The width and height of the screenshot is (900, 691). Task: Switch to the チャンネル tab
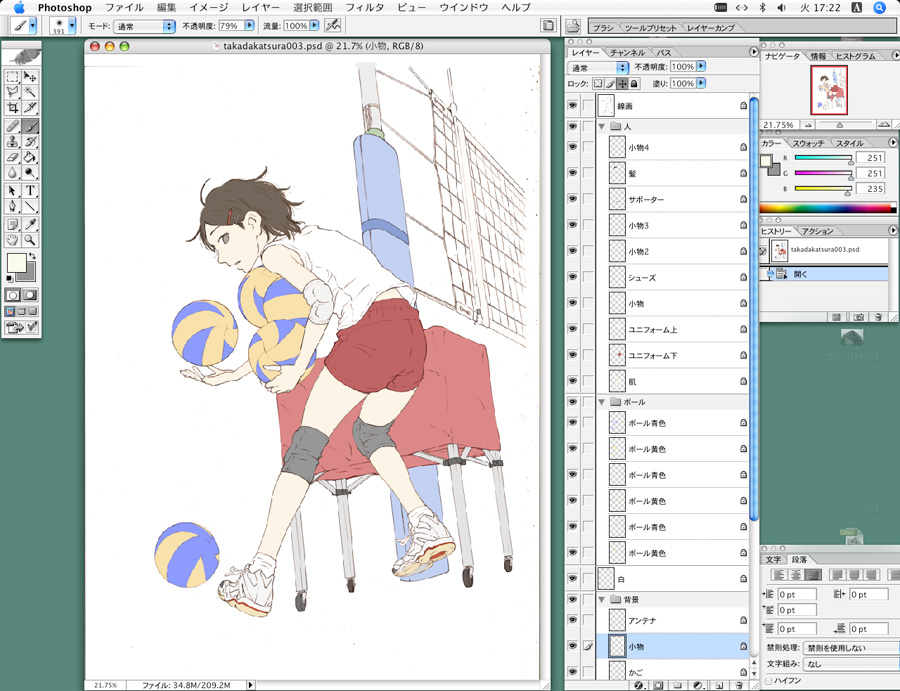[x=627, y=52]
